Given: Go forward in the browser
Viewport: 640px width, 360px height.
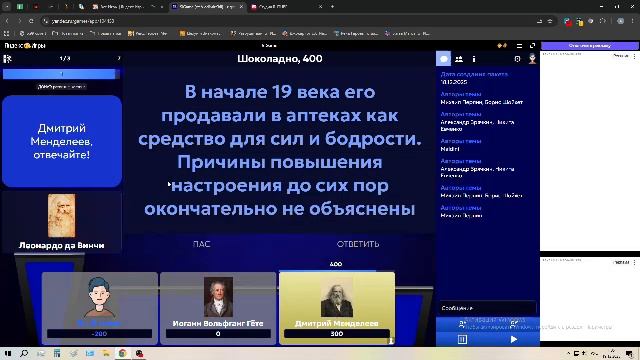Looking at the screenshot, I should (19, 21).
